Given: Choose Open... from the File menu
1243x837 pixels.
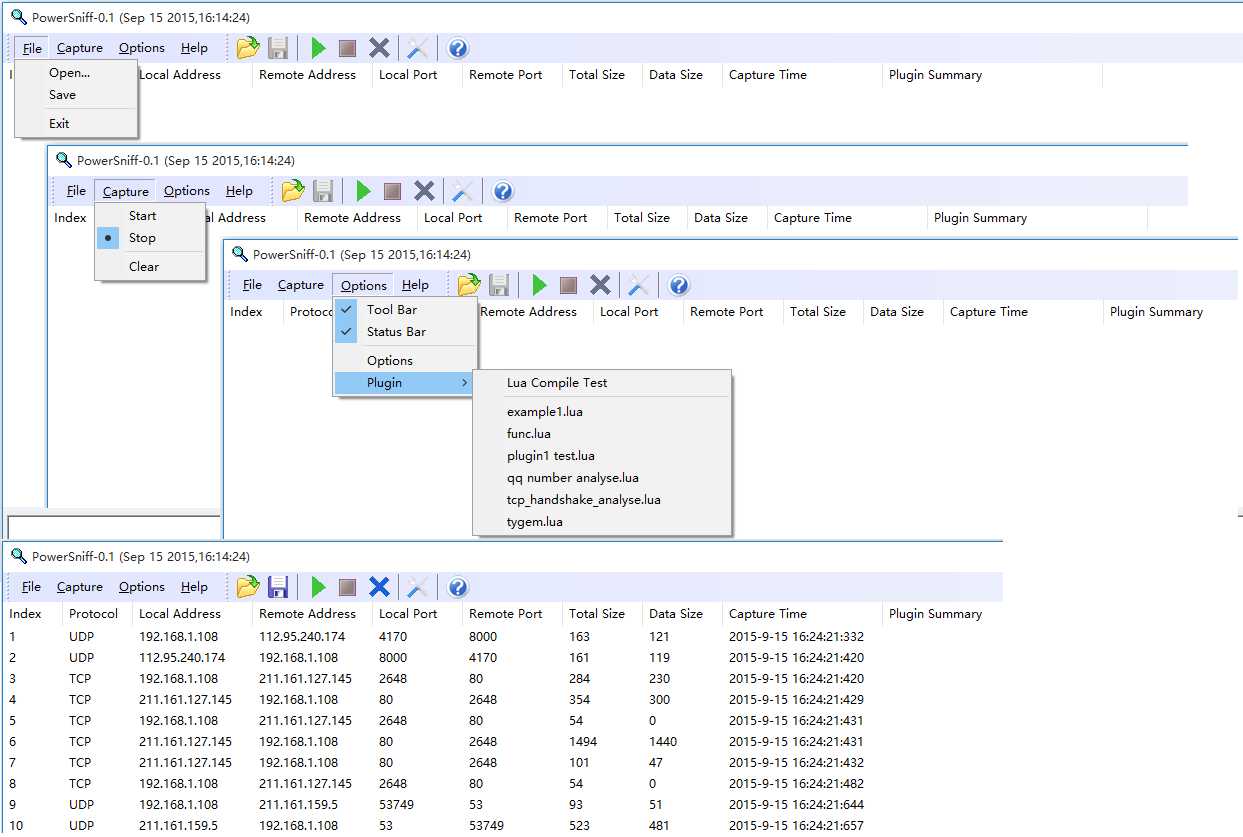Looking at the screenshot, I should [76, 73].
